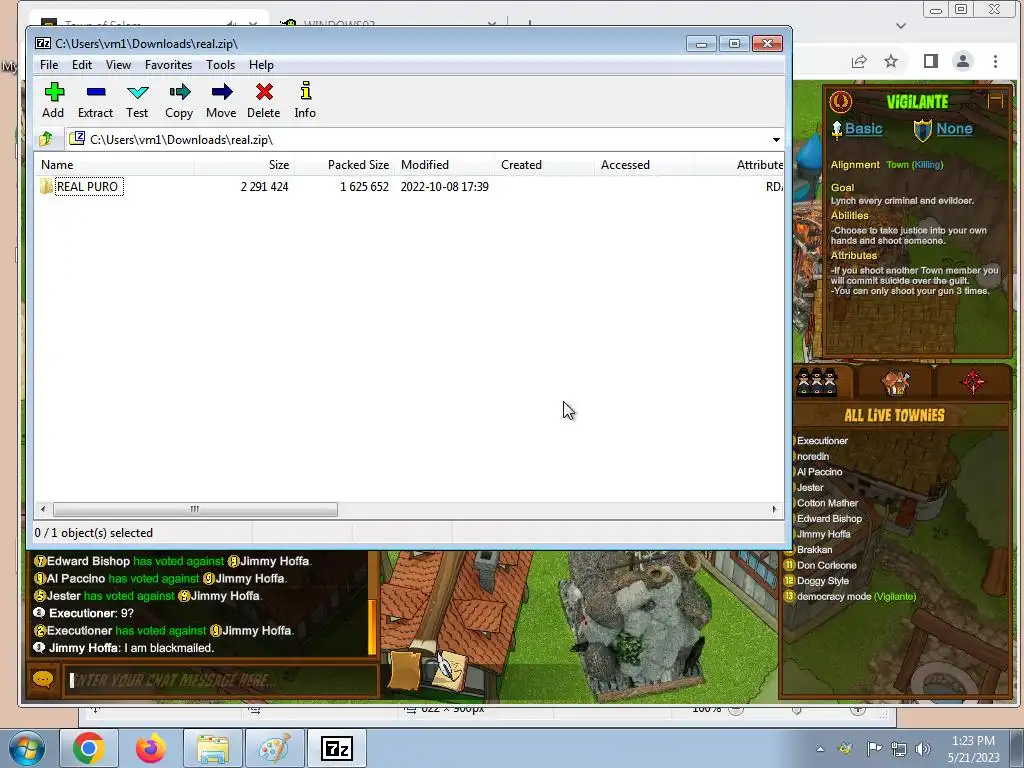Click the browser bookmark star icon
The height and width of the screenshot is (768, 1024).
891,61
